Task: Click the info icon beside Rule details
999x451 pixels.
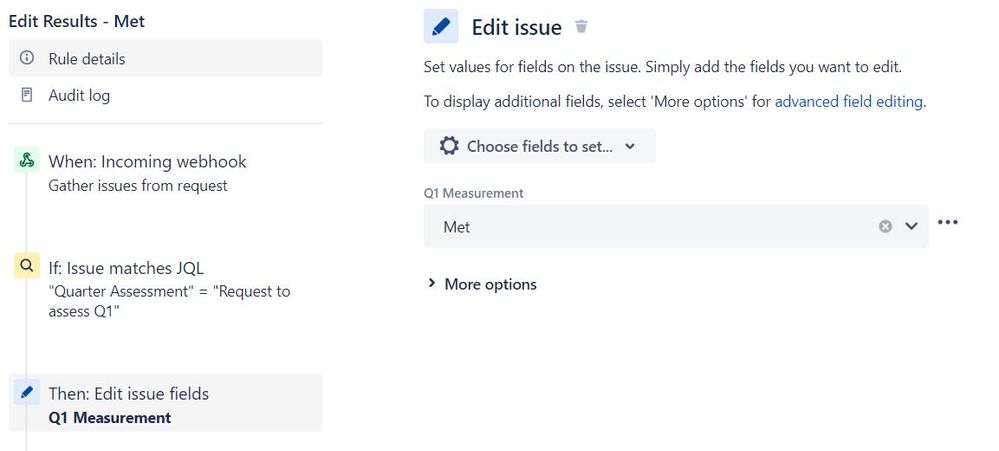Action: 27,58
